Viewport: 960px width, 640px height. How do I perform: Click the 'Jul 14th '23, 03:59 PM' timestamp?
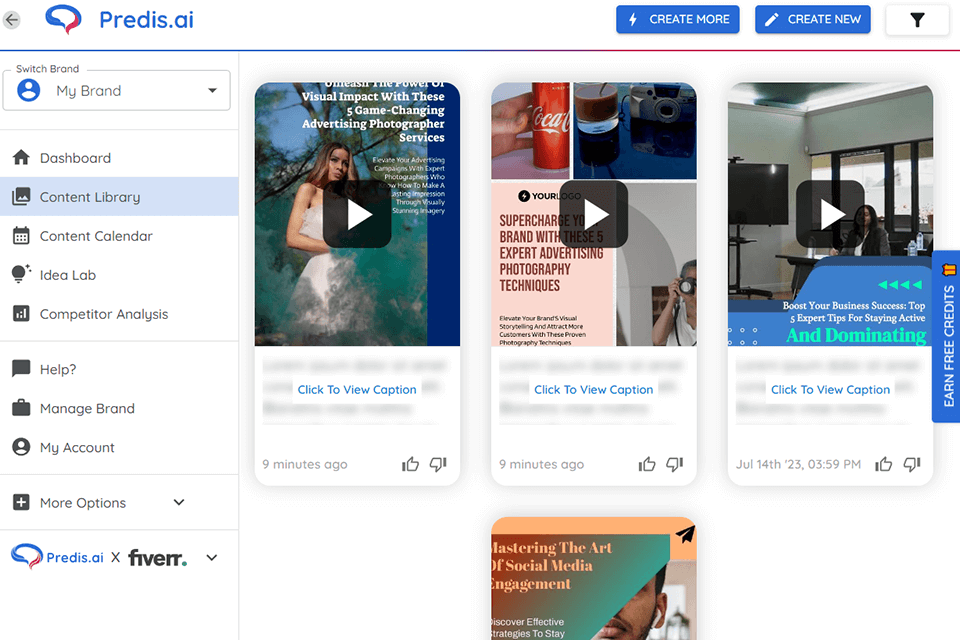point(798,464)
